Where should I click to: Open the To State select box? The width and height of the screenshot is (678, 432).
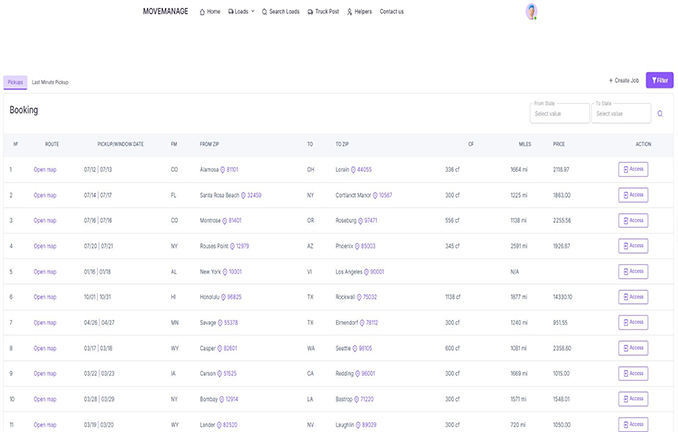620,113
